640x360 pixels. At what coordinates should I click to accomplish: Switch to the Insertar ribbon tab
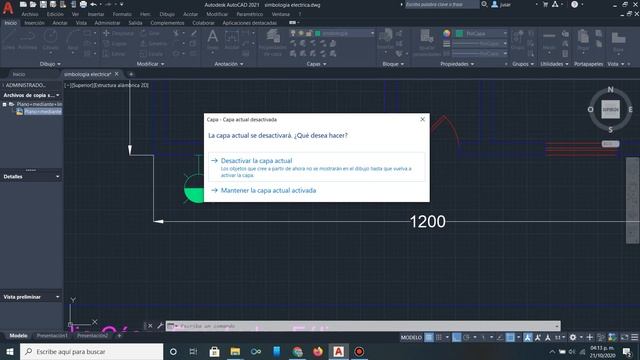click(34, 23)
